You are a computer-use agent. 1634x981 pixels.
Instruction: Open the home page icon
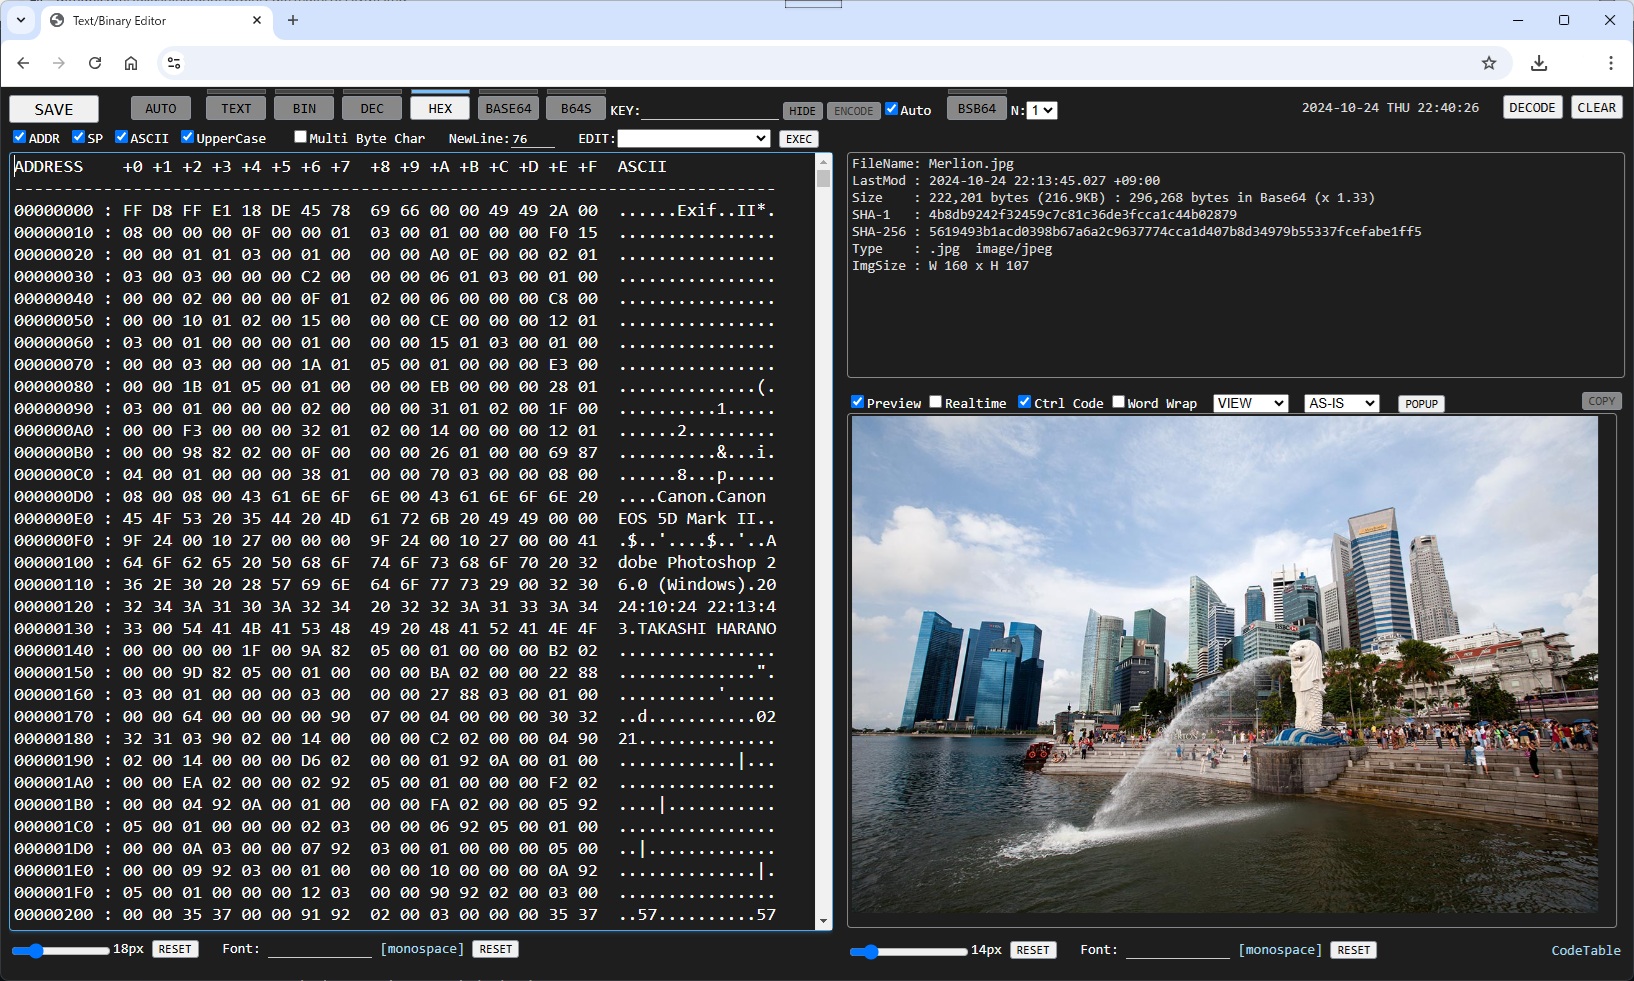(131, 63)
